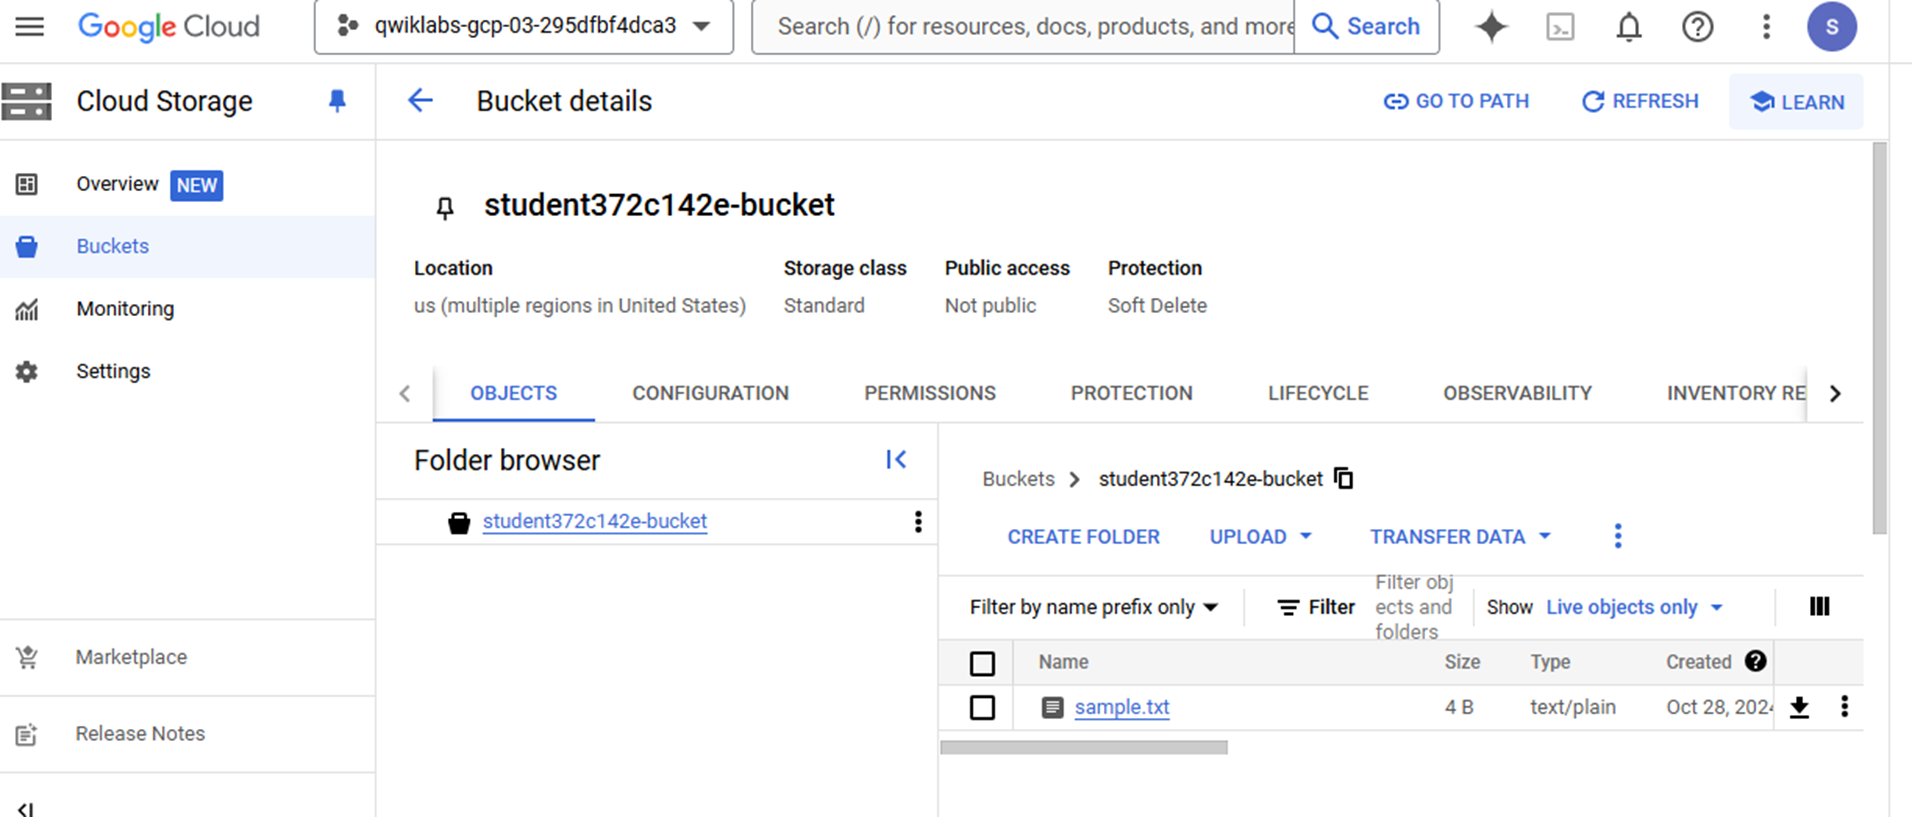The height and width of the screenshot is (817, 1912).
Task: Open the main navigation hamburger menu
Action: (x=30, y=26)
